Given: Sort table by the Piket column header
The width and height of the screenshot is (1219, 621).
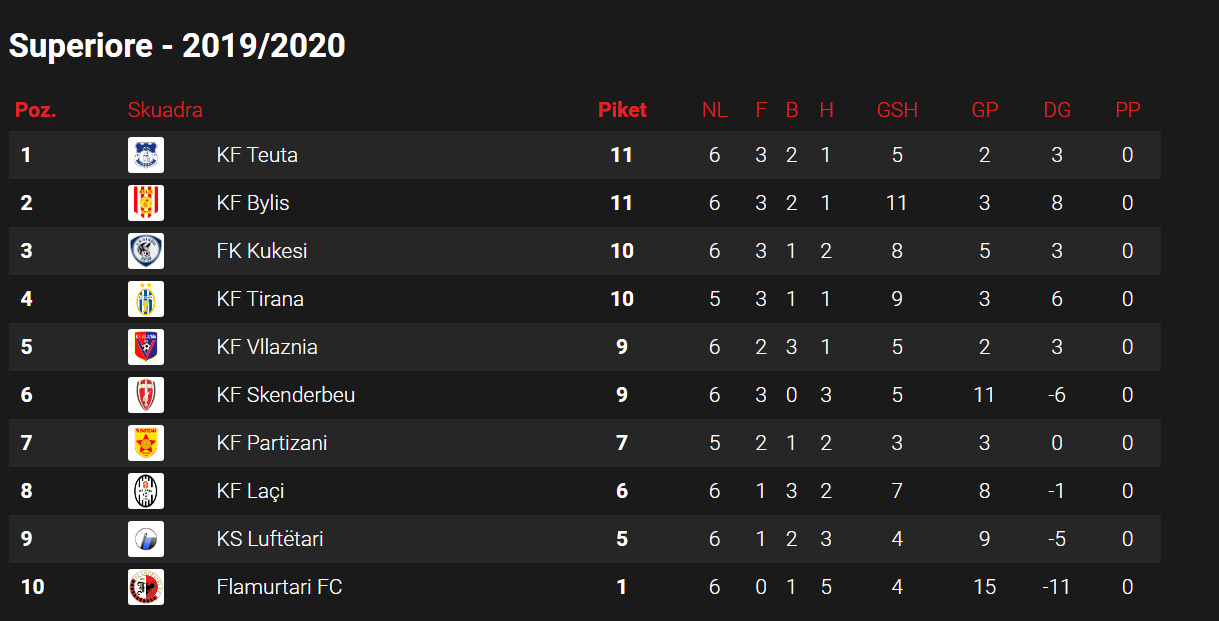Looking at the screenshot, I should [x=622, y=110].
